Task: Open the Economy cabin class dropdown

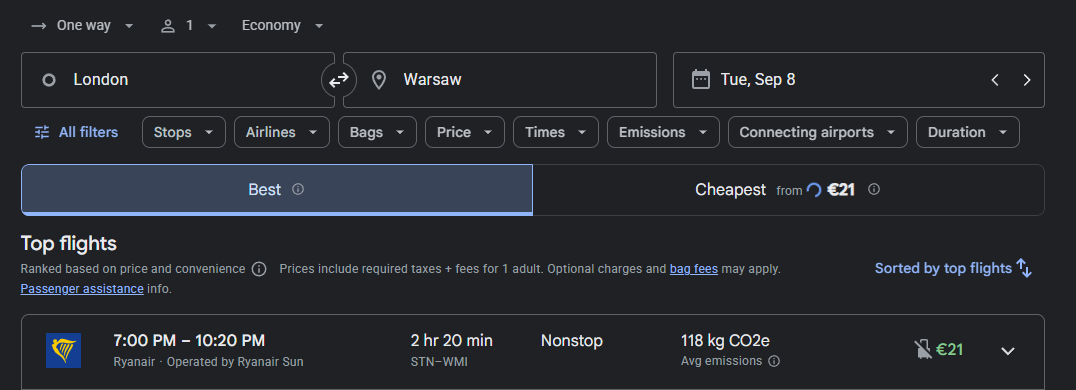Action: coord(282,26)
